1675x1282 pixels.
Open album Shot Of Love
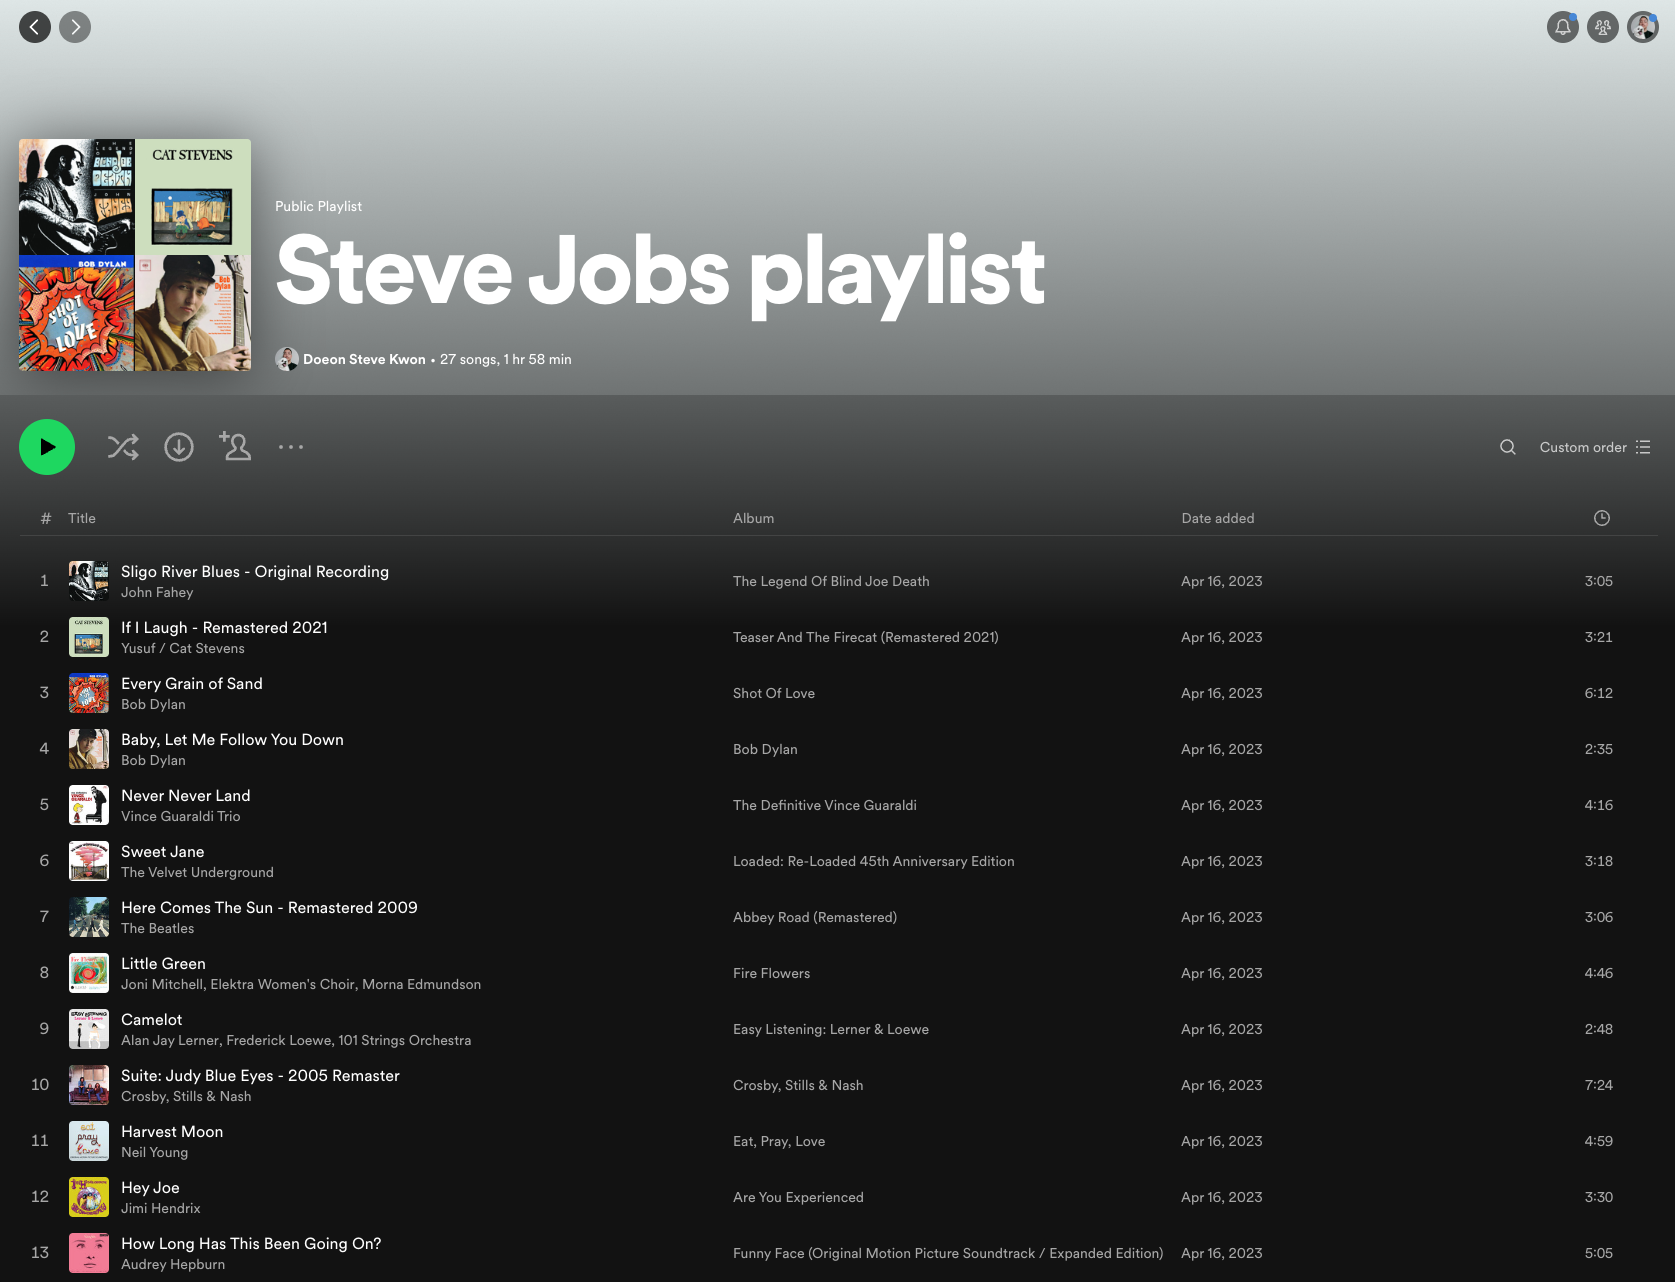774,693
